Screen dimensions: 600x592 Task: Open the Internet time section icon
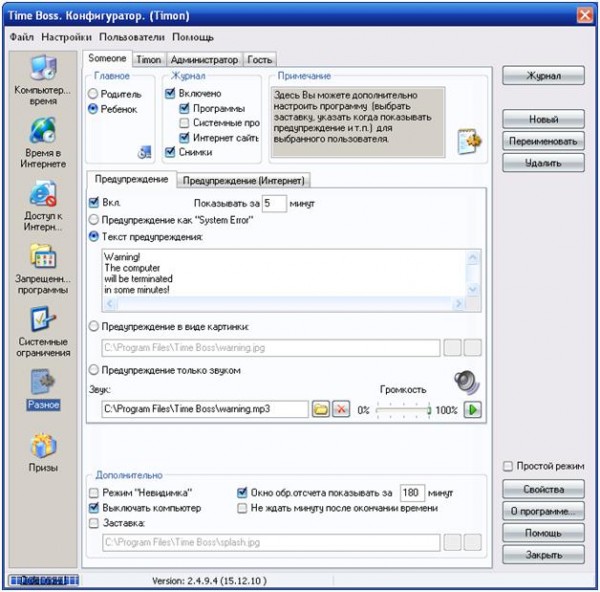pos(43,131)
